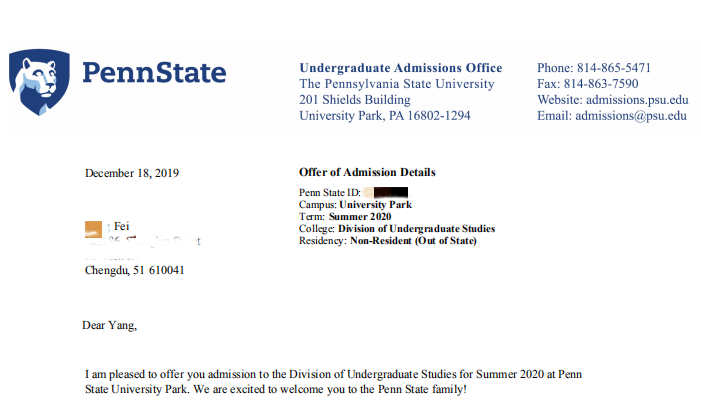The image size is (701, 406).
Task: Click University Park, PA 16802-1294 line
Action: [x=385, y=116]
